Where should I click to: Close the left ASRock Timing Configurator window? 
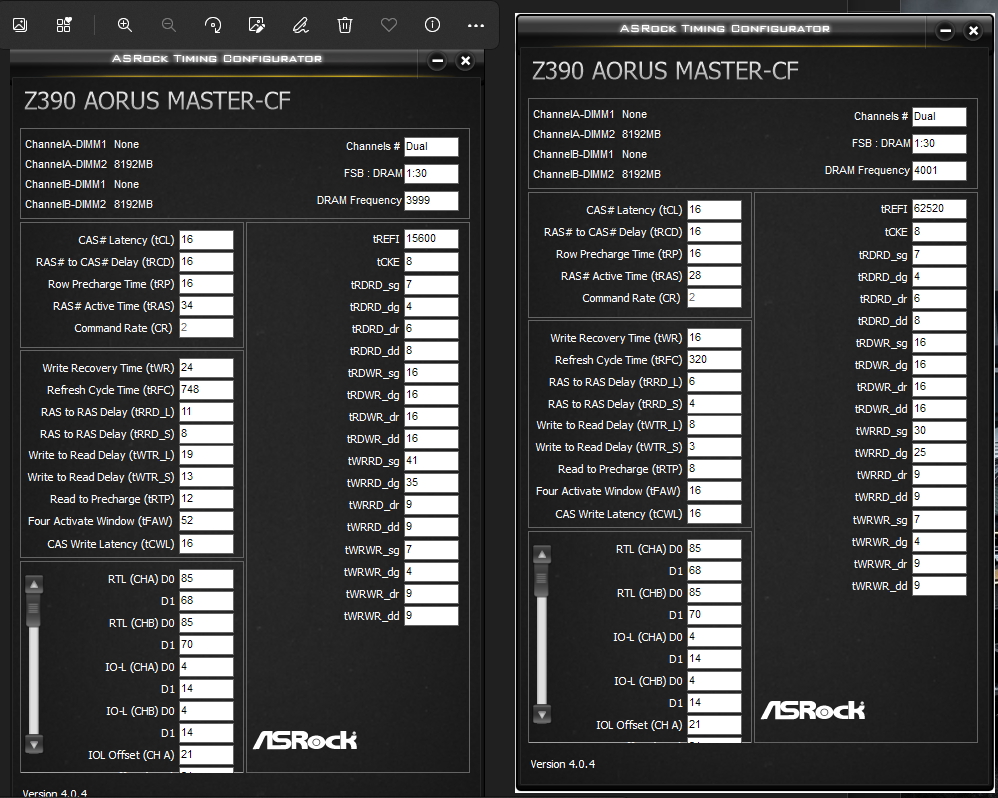465,61
